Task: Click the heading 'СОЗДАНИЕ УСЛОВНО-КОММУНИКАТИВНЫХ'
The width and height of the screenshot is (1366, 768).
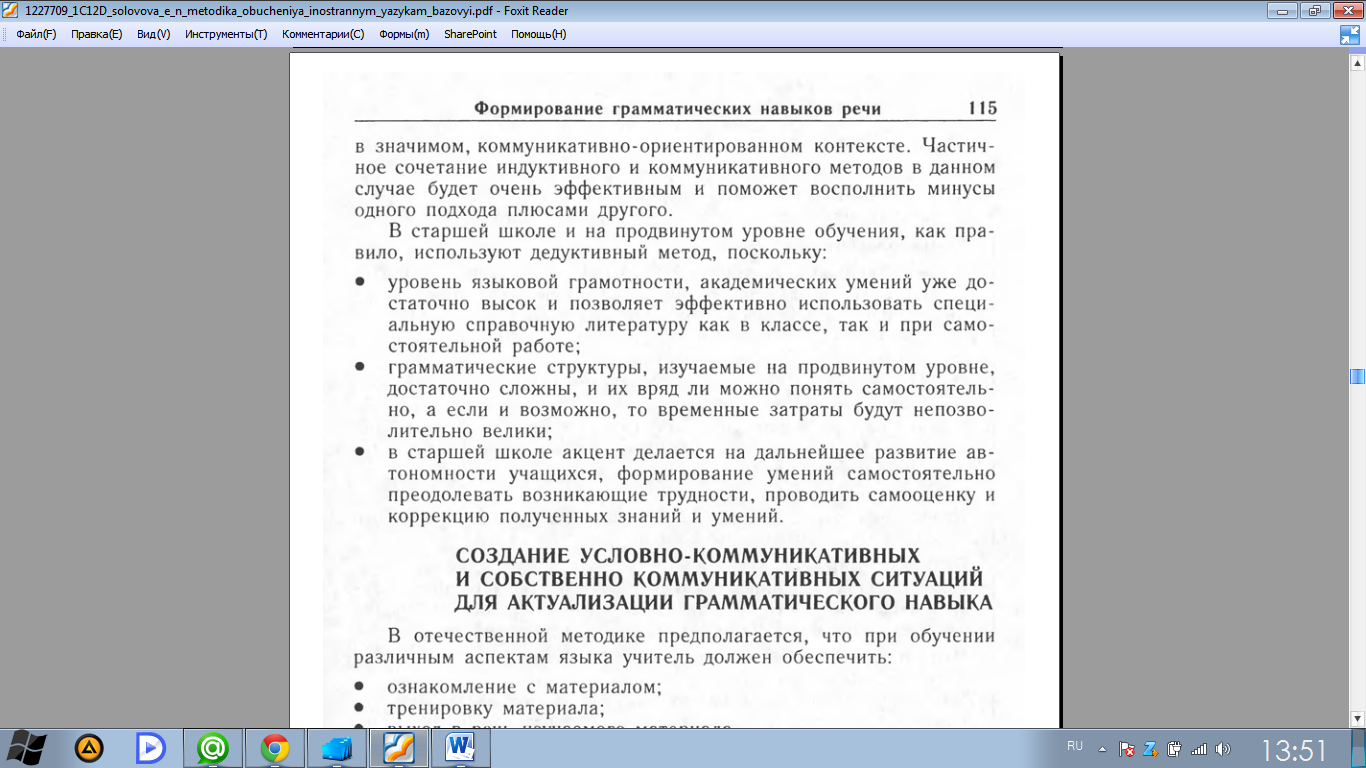Action: point(687,555)
